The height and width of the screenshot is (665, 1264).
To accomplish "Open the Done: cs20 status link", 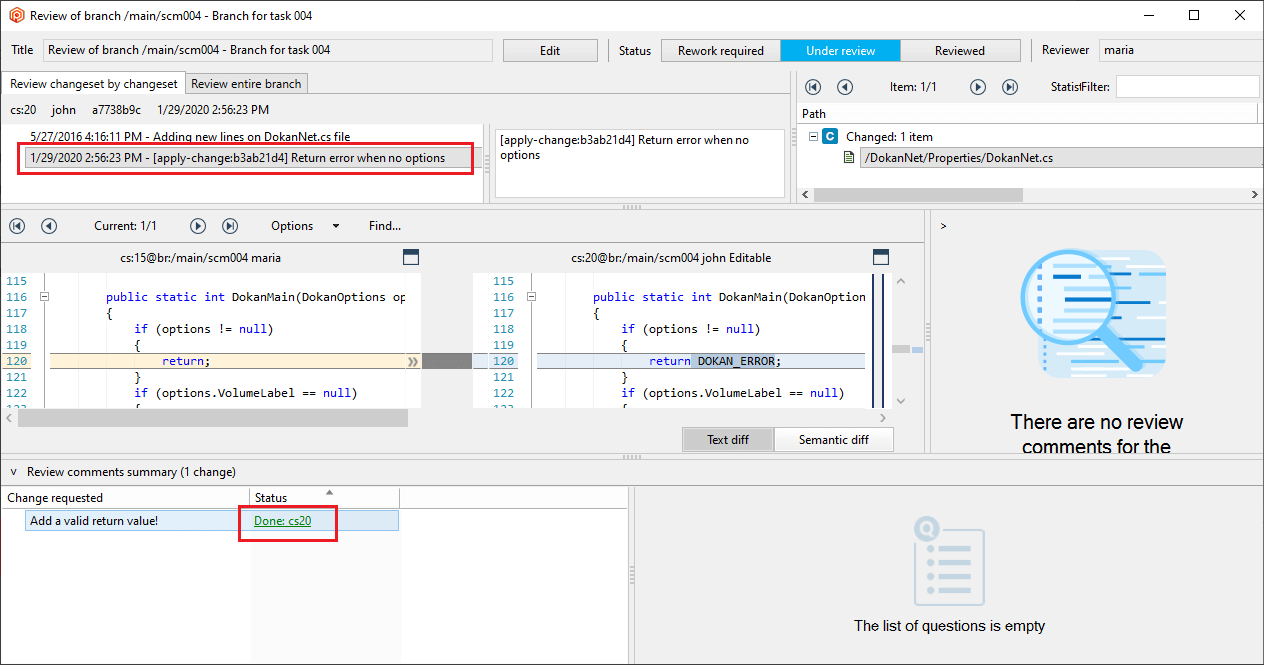I will click(x=282, y=520).
